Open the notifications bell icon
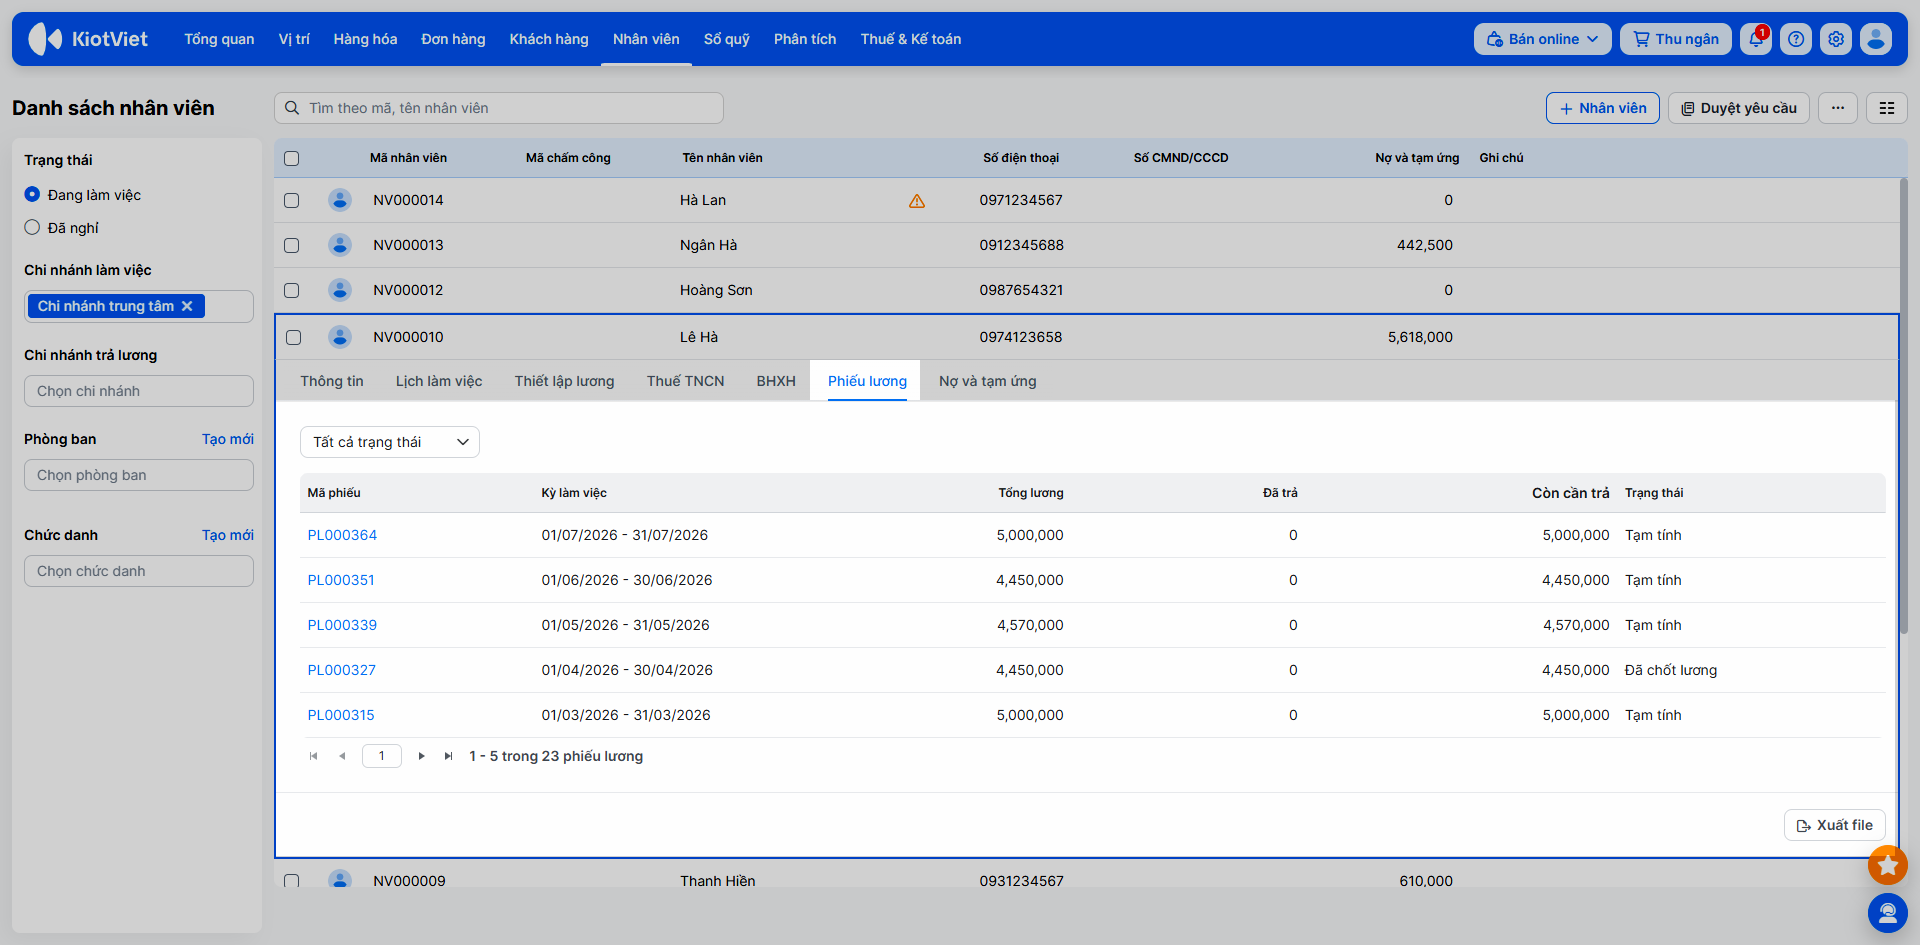 (1756, 39)
